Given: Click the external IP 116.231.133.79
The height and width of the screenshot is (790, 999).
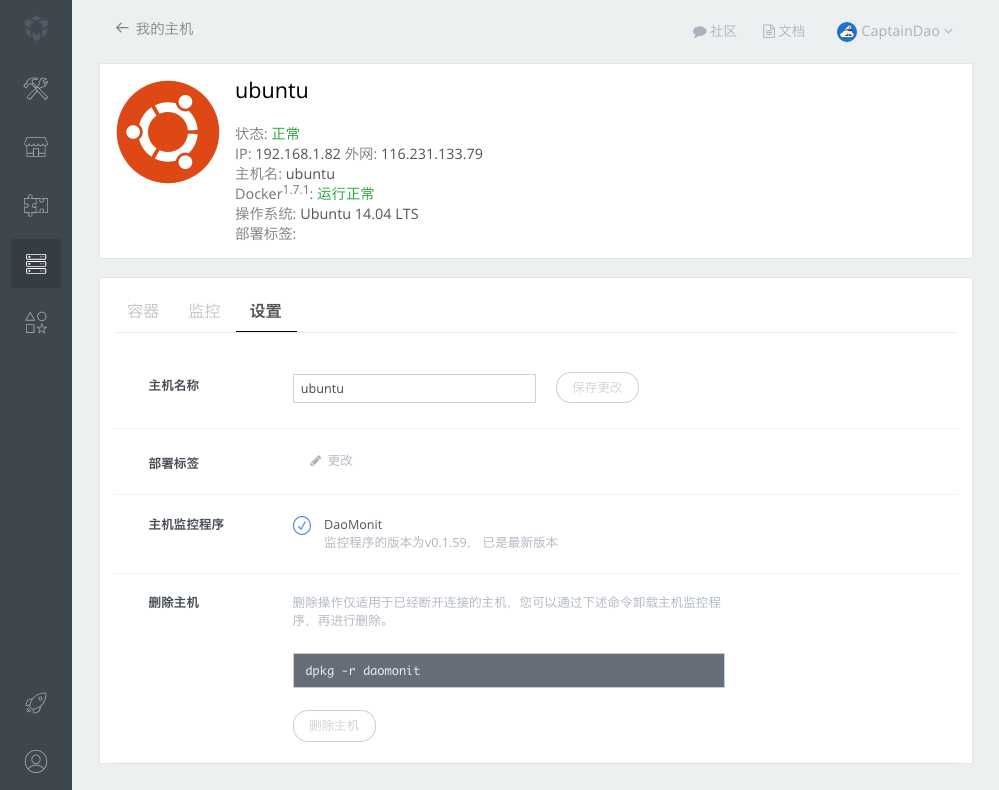Looking at the screenshot, I should click(x=432, y=154).
